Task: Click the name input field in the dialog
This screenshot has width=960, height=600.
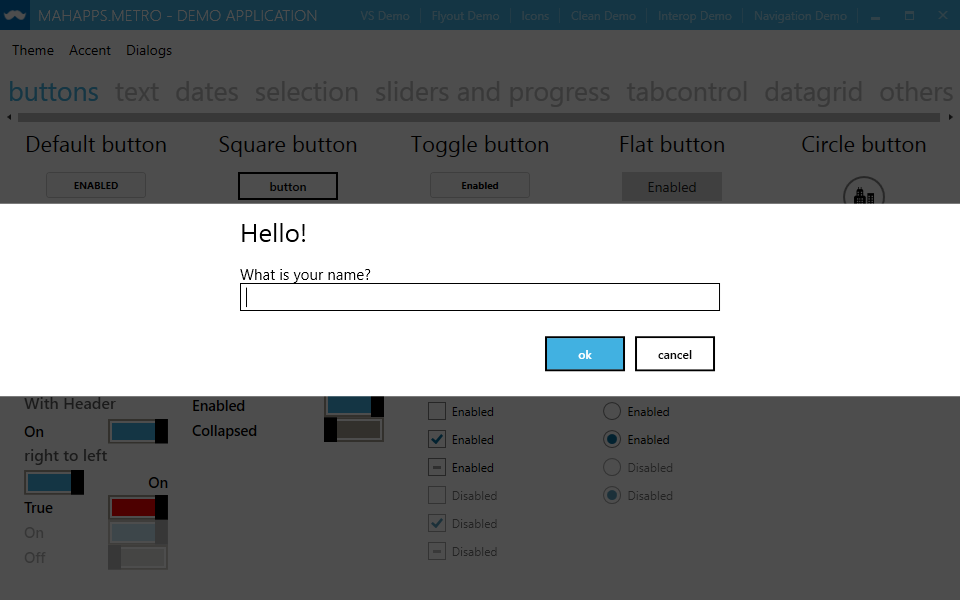Action: [x=479, y=297]
